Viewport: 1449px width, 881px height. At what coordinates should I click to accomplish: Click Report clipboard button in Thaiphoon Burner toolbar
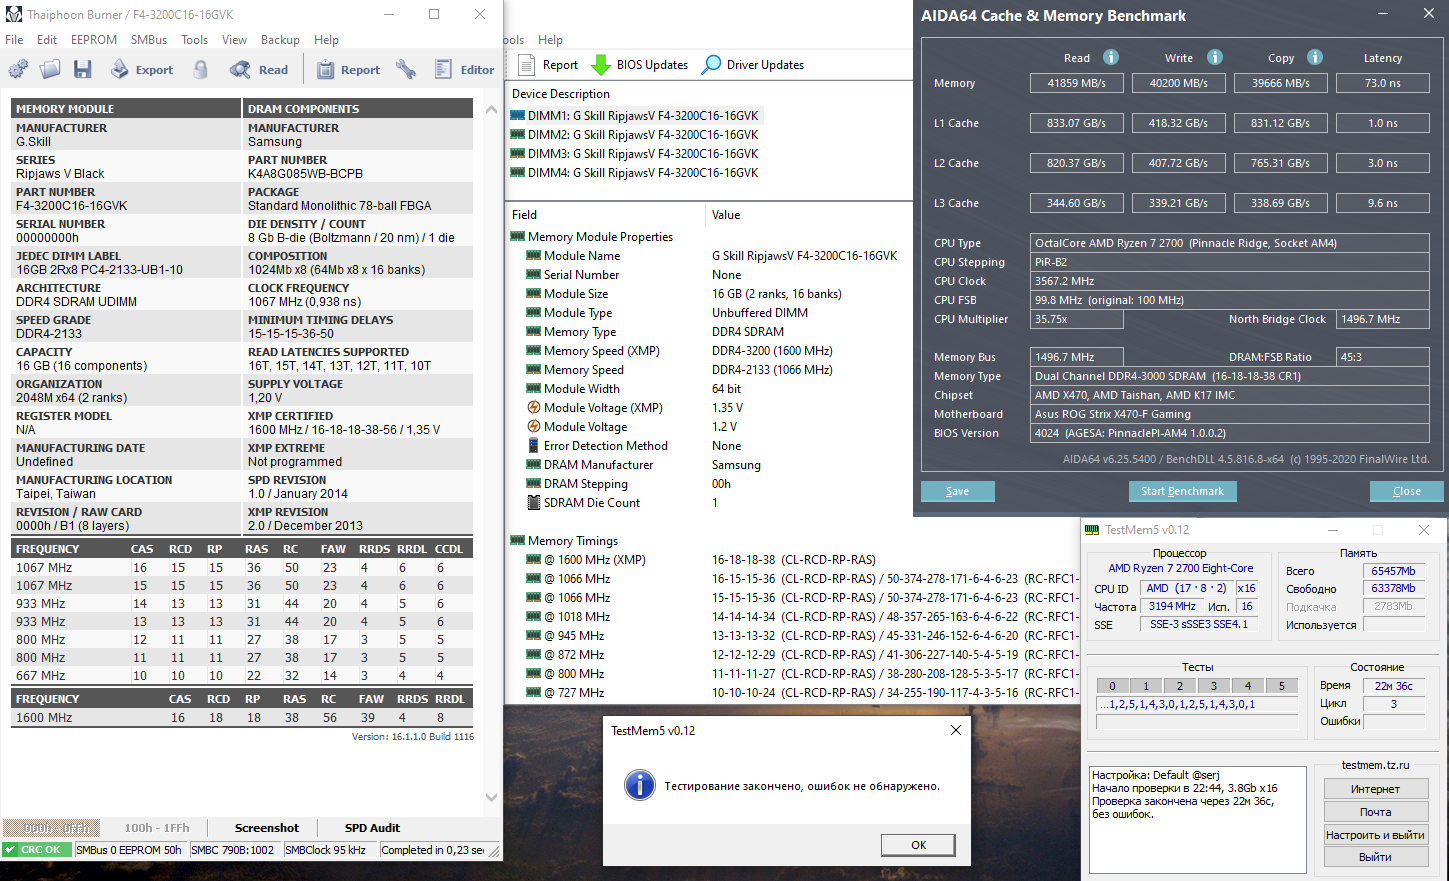348,69
